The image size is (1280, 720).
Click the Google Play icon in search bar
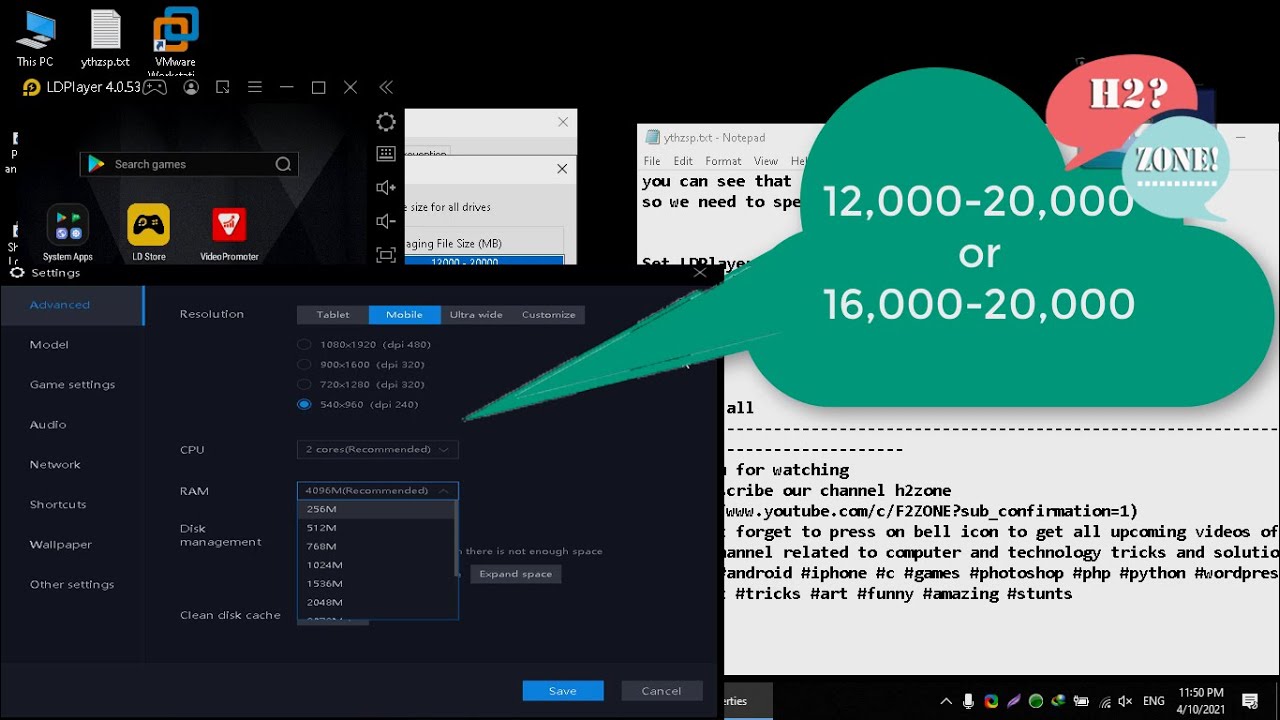(96, 164)
